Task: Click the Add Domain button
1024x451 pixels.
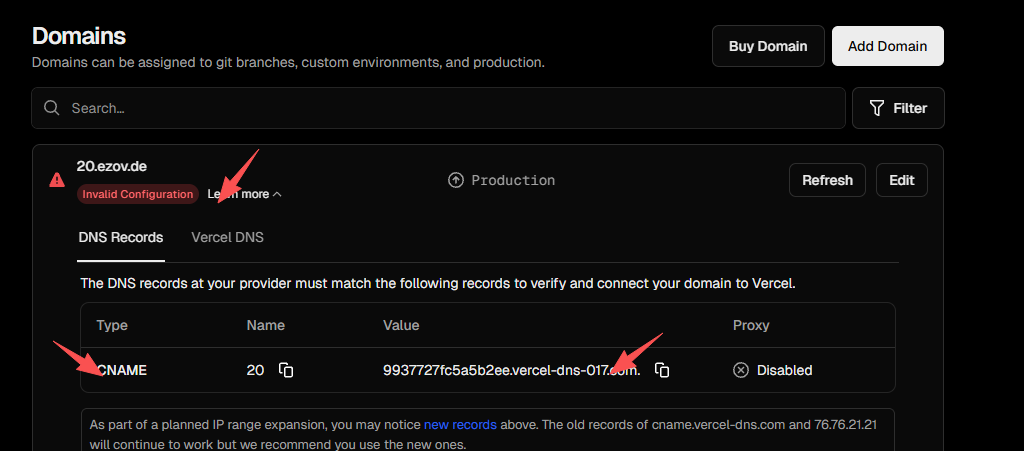Action: click(x=887, y=46)
